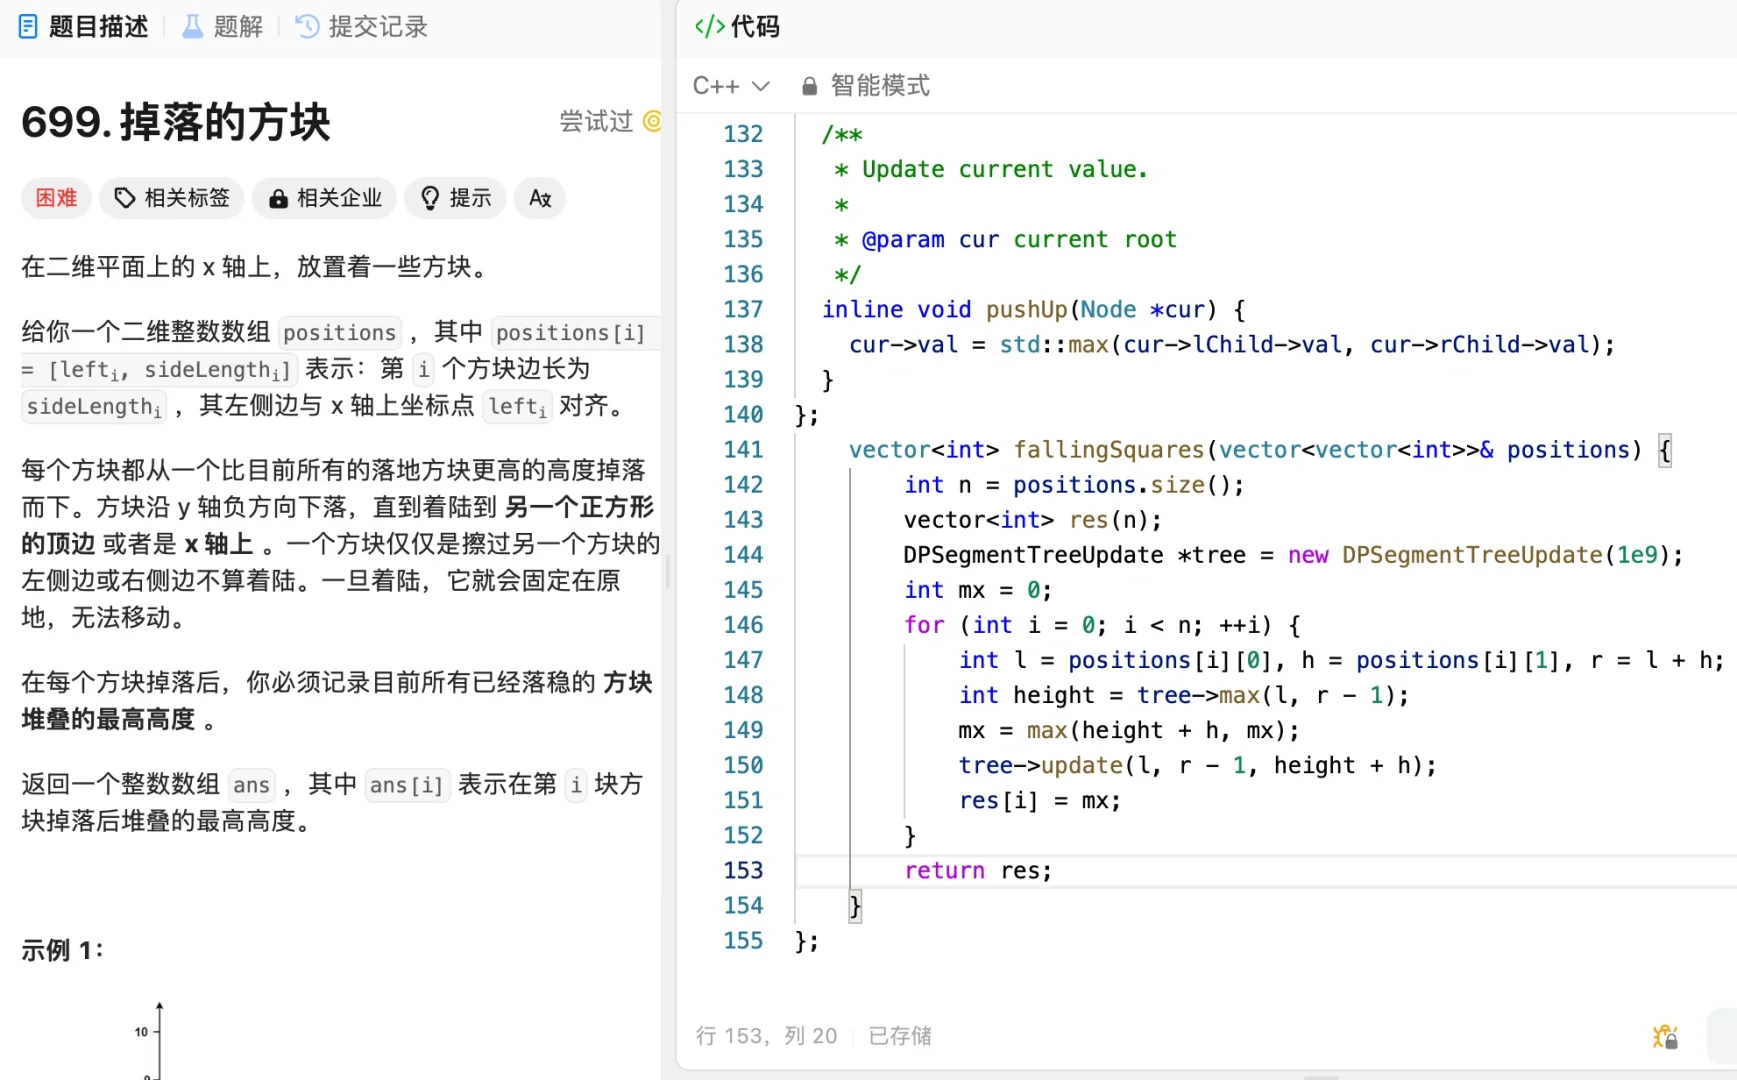This screenshot has width=1737, height=1080.
Task: Click the 行 153, 列 20 cursor indicator
Action: [766, 1036]
